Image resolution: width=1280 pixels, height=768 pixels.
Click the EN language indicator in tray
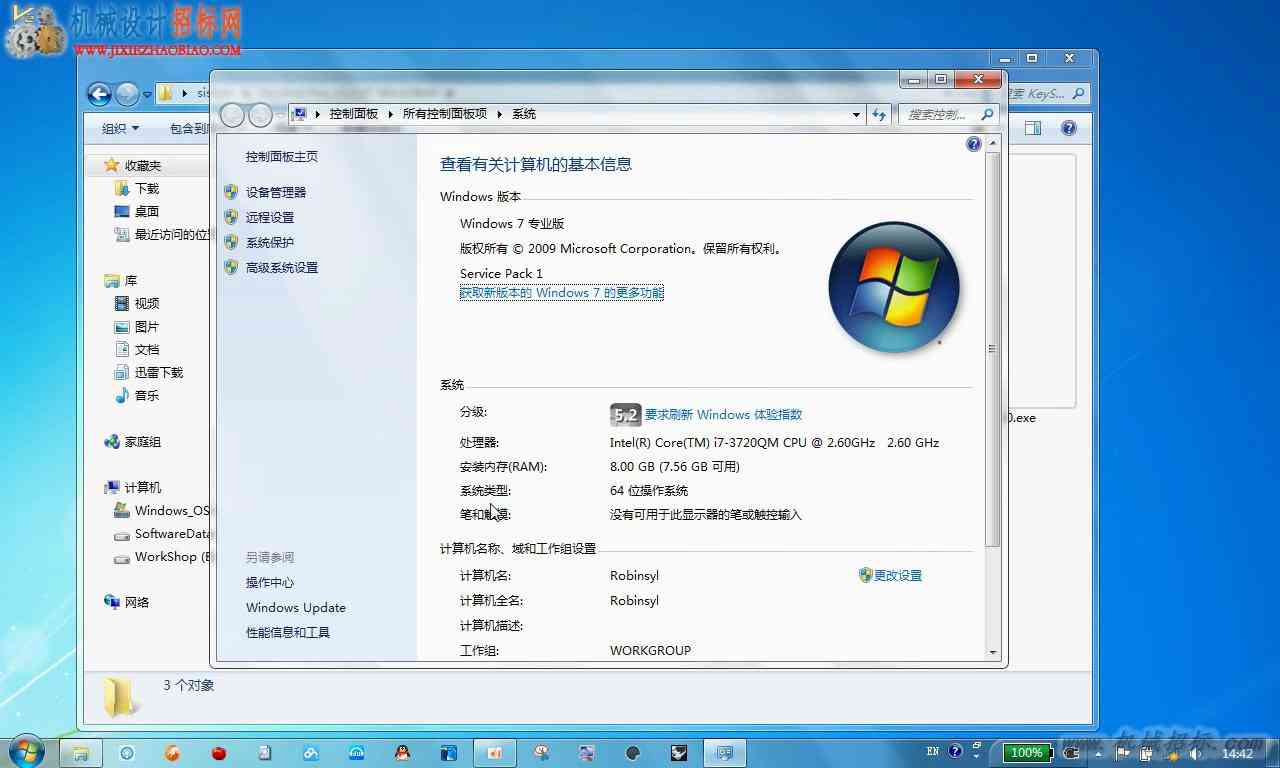933,751
